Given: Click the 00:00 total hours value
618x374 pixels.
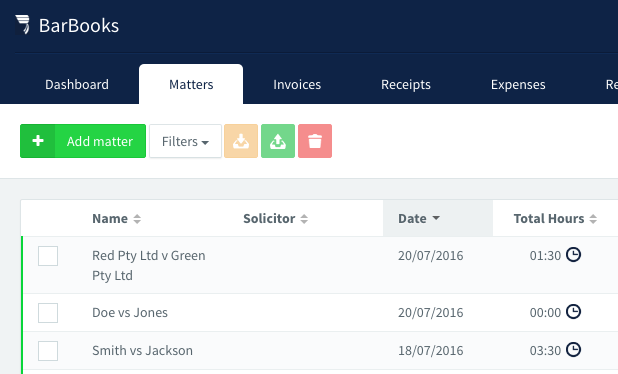Looking at the screenshot, I should click(545, 313).
